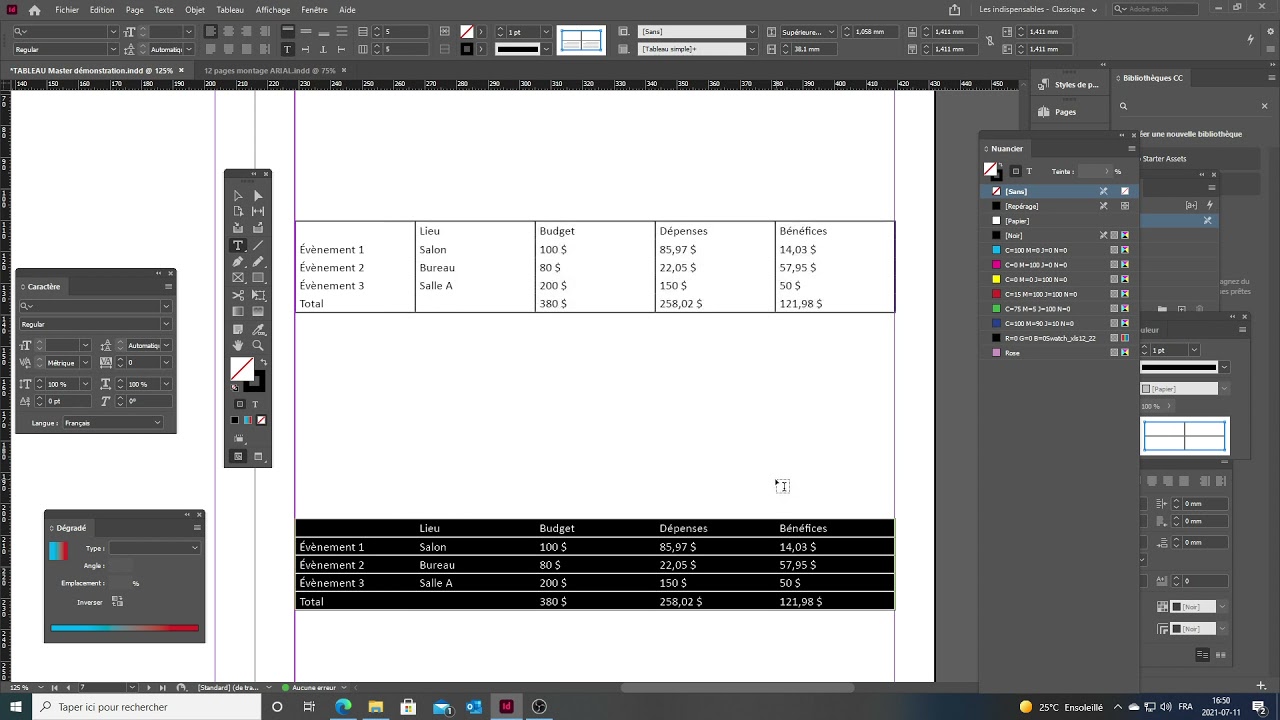This screenshot has width=1280, height=720.
Task: Toggle formatting affects container in toolbox
Action: click(239, 404)
